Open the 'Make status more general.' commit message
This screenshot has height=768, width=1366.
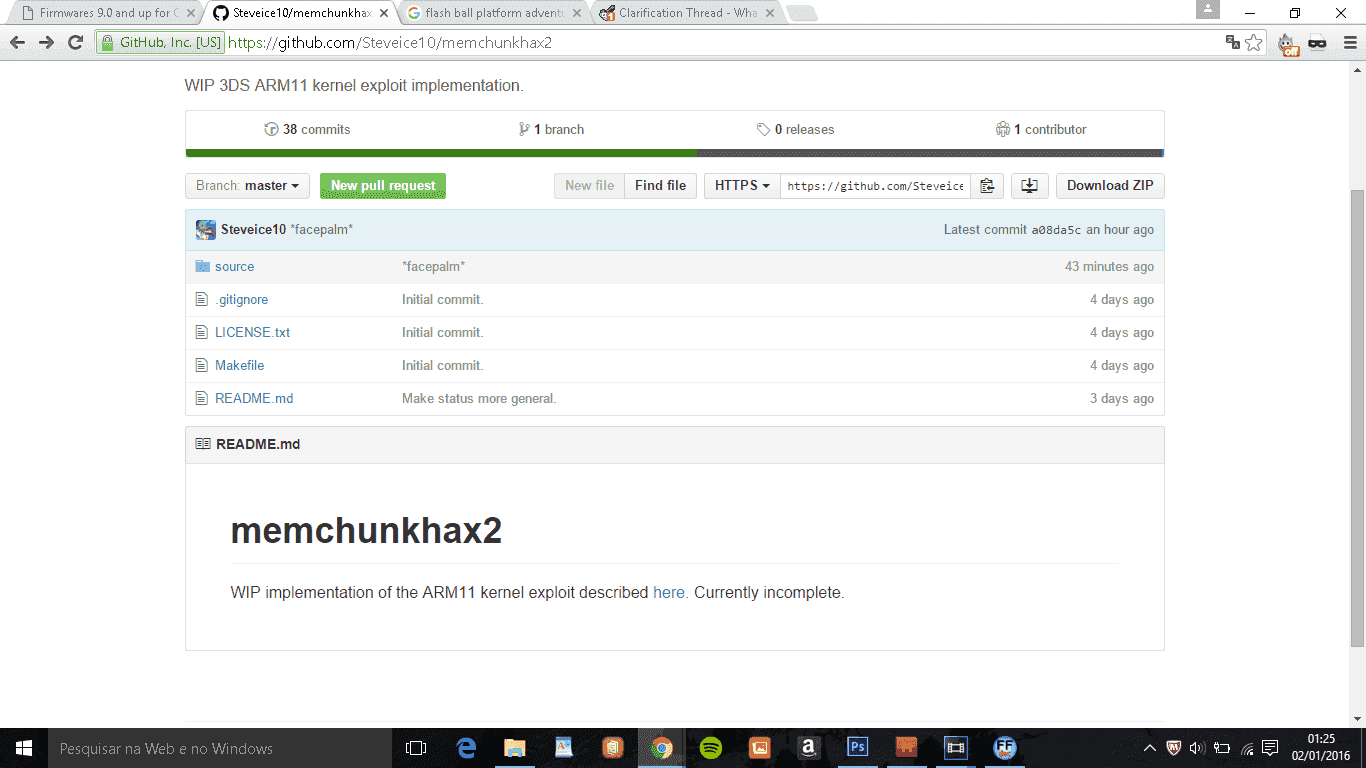tap(479, 399)
